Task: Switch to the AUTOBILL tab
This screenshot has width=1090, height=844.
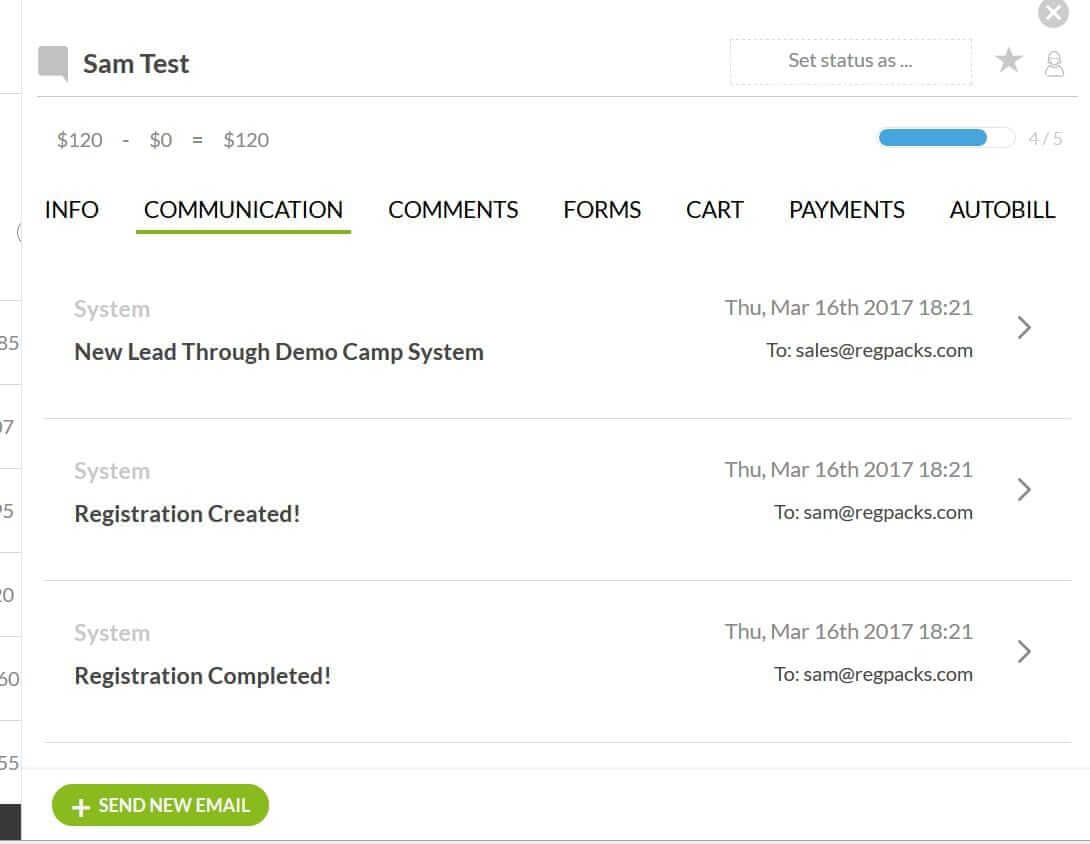Action: 1002,210
